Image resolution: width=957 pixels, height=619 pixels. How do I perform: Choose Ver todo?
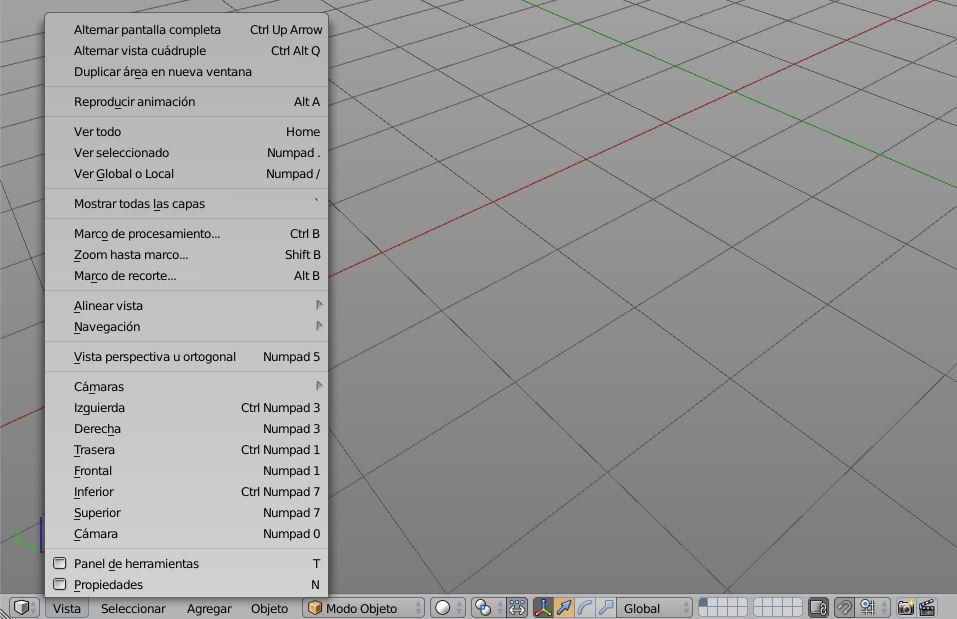(x=187, y=131)
